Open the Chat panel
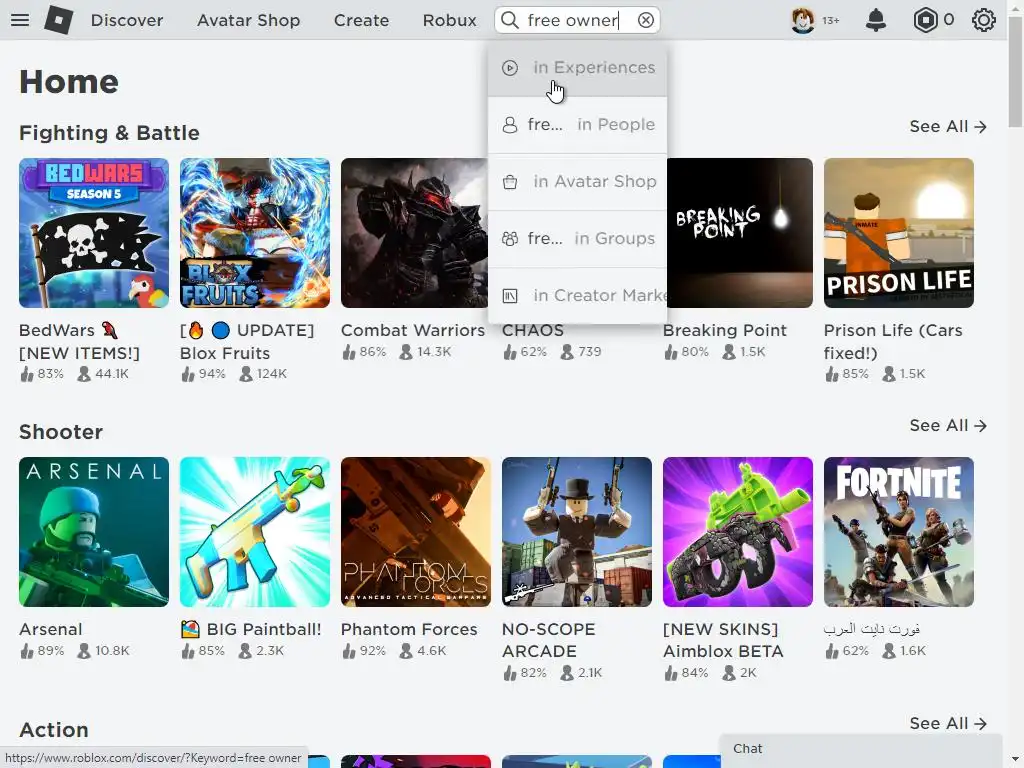Image resolution: width=1024 pixels, height=768 pixels. click(861, 749)
